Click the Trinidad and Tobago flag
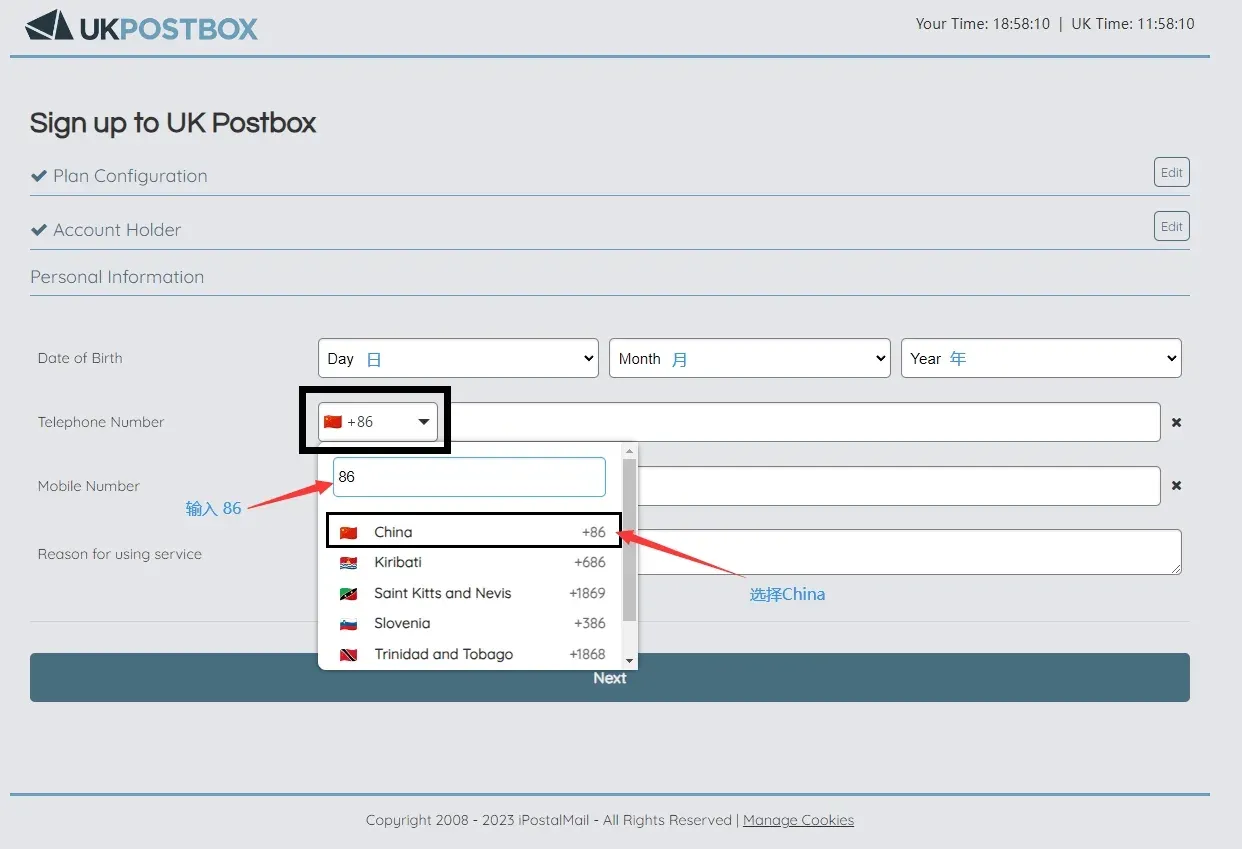1242x849 pixels. tap(348, 655)
